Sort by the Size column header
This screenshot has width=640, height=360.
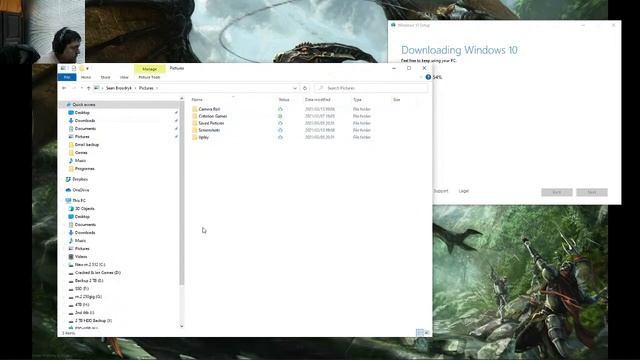(x=396, y=100)
